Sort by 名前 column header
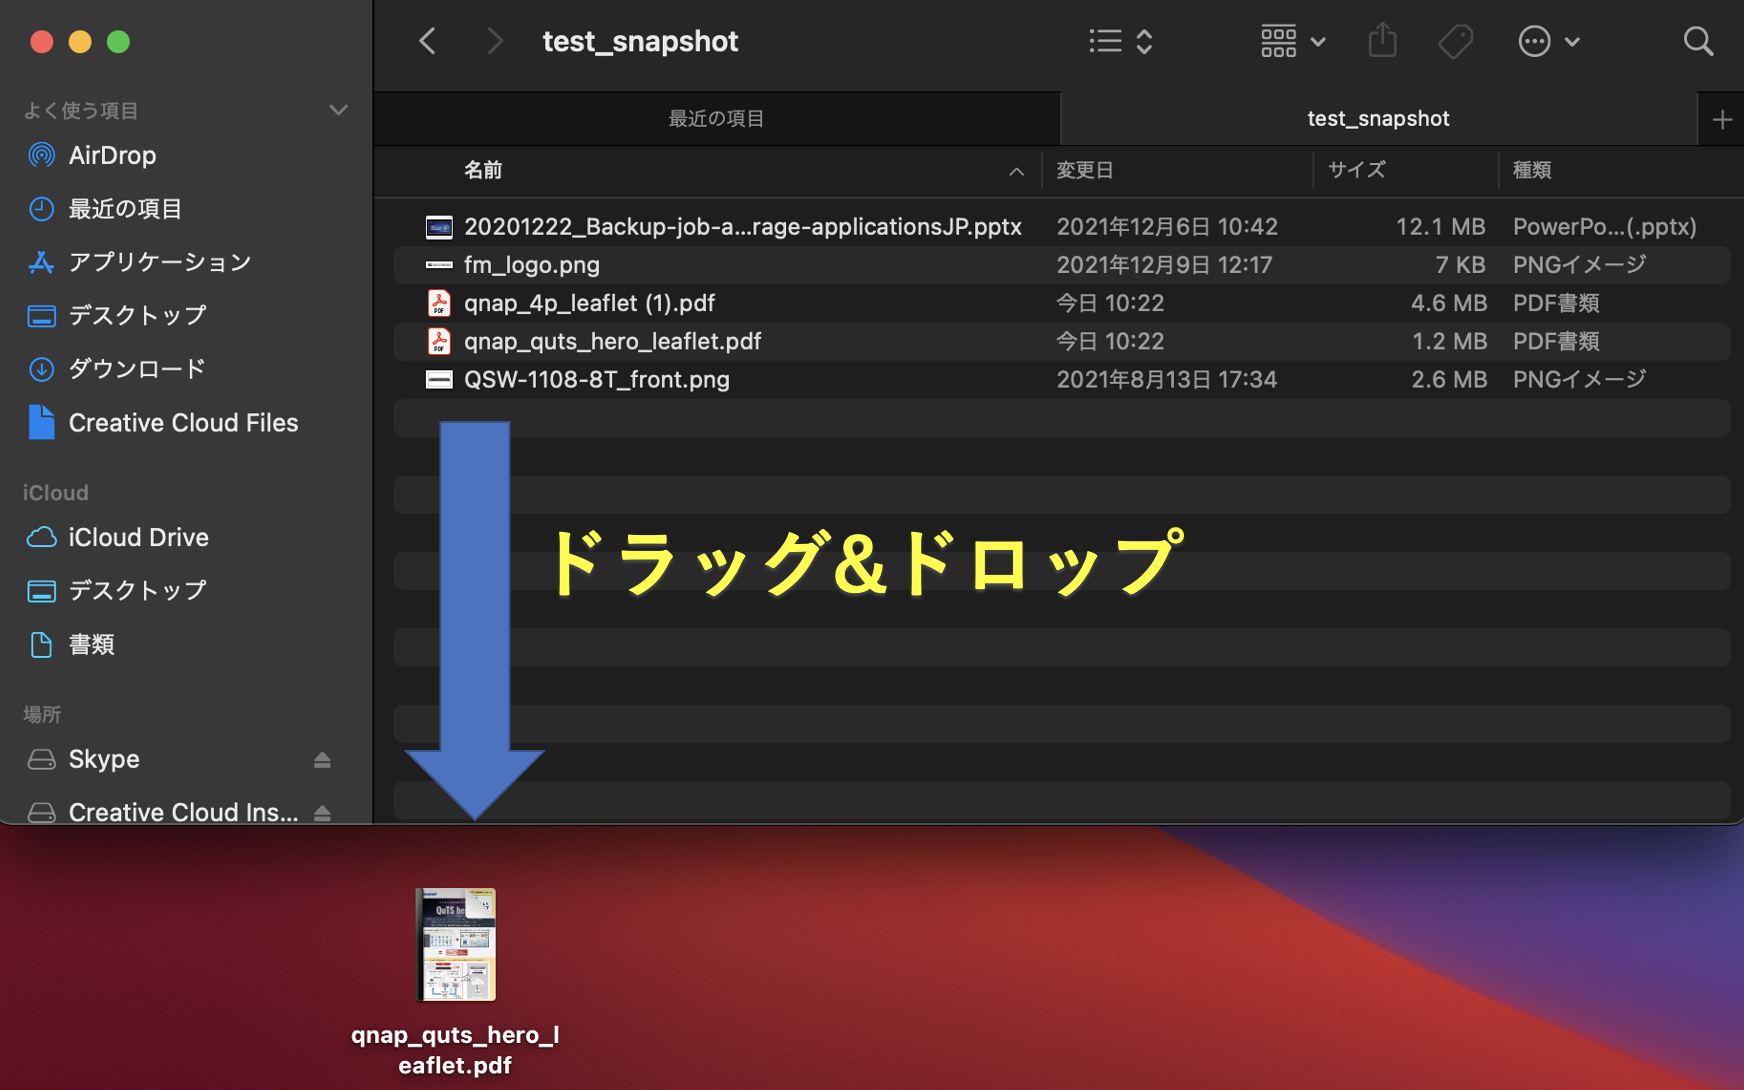 click(483, 171)
